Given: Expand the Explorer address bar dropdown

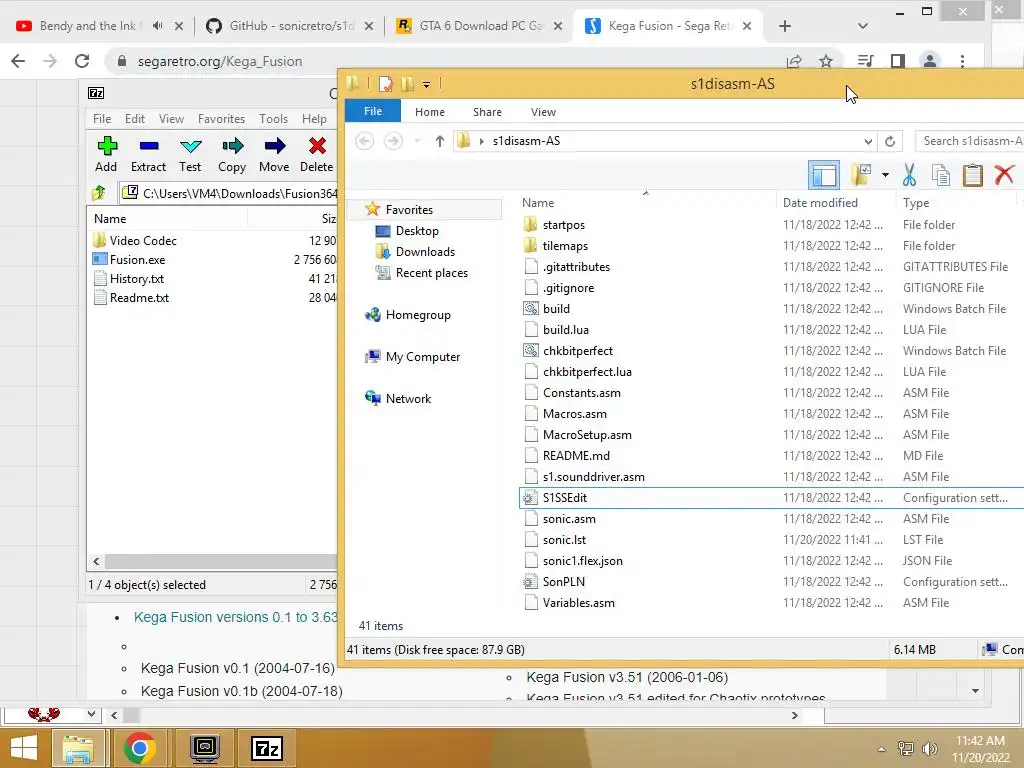Looking at the screenshot, I should tap(867, 141).
